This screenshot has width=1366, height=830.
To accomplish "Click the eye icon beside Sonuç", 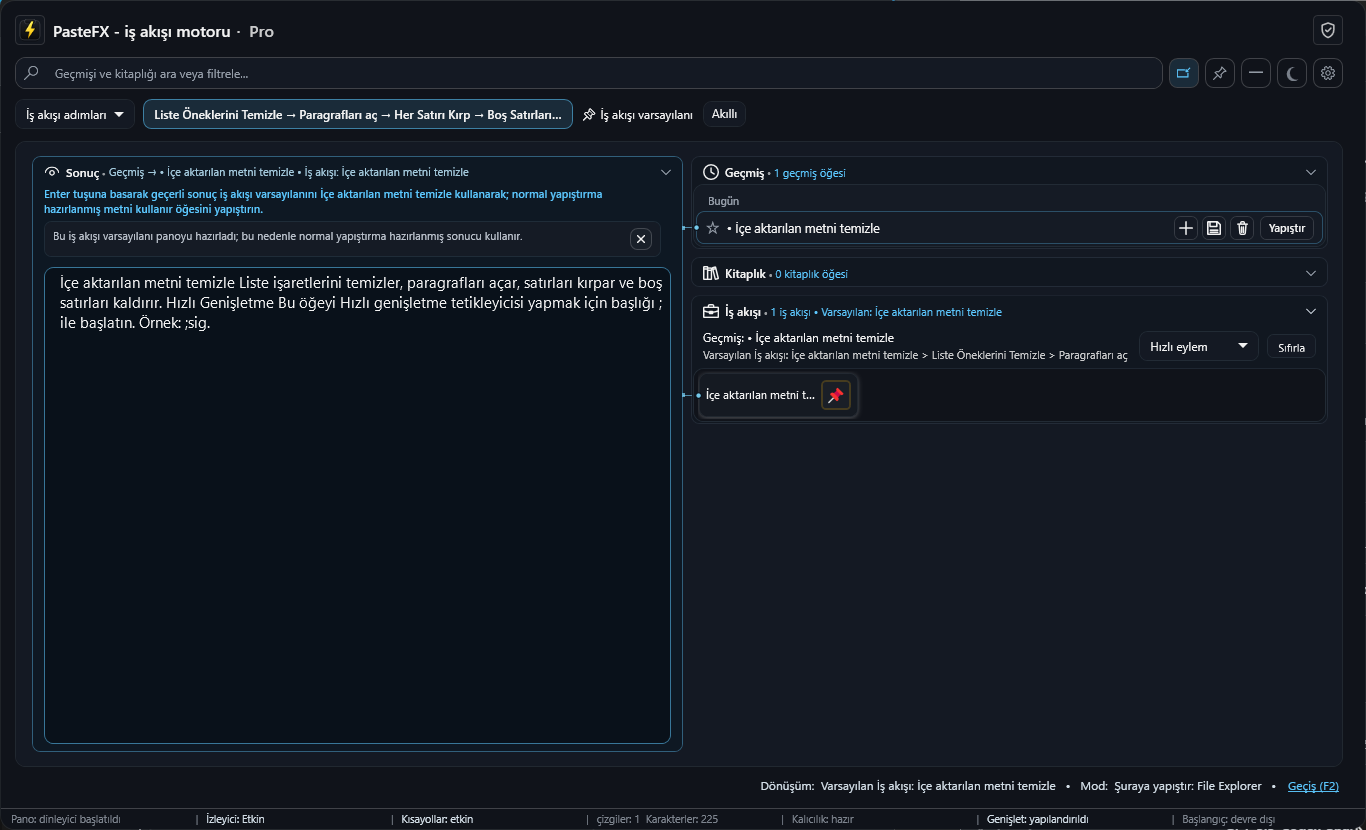I will click(53, 172).
